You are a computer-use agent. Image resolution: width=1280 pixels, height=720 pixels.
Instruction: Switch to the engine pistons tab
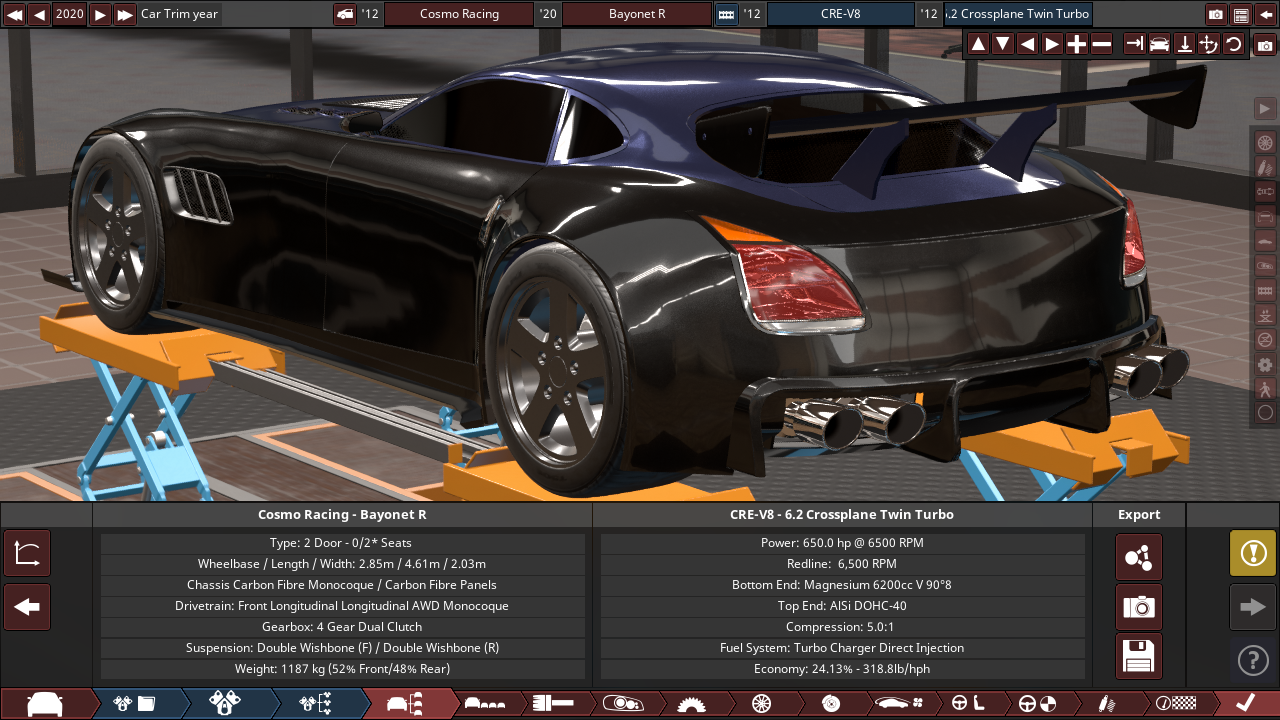coord(225,704)
